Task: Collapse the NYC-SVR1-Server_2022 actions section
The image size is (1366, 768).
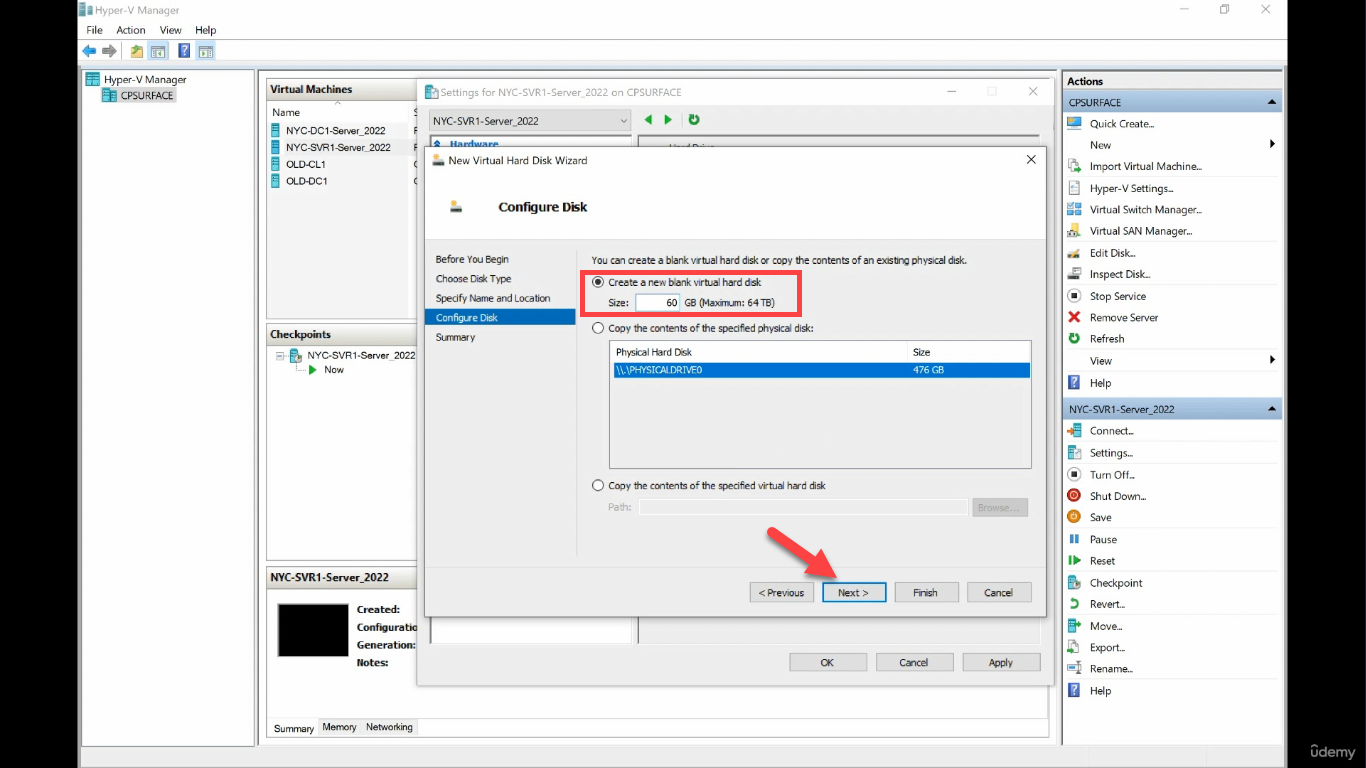Action: (x=1272, y=409)
